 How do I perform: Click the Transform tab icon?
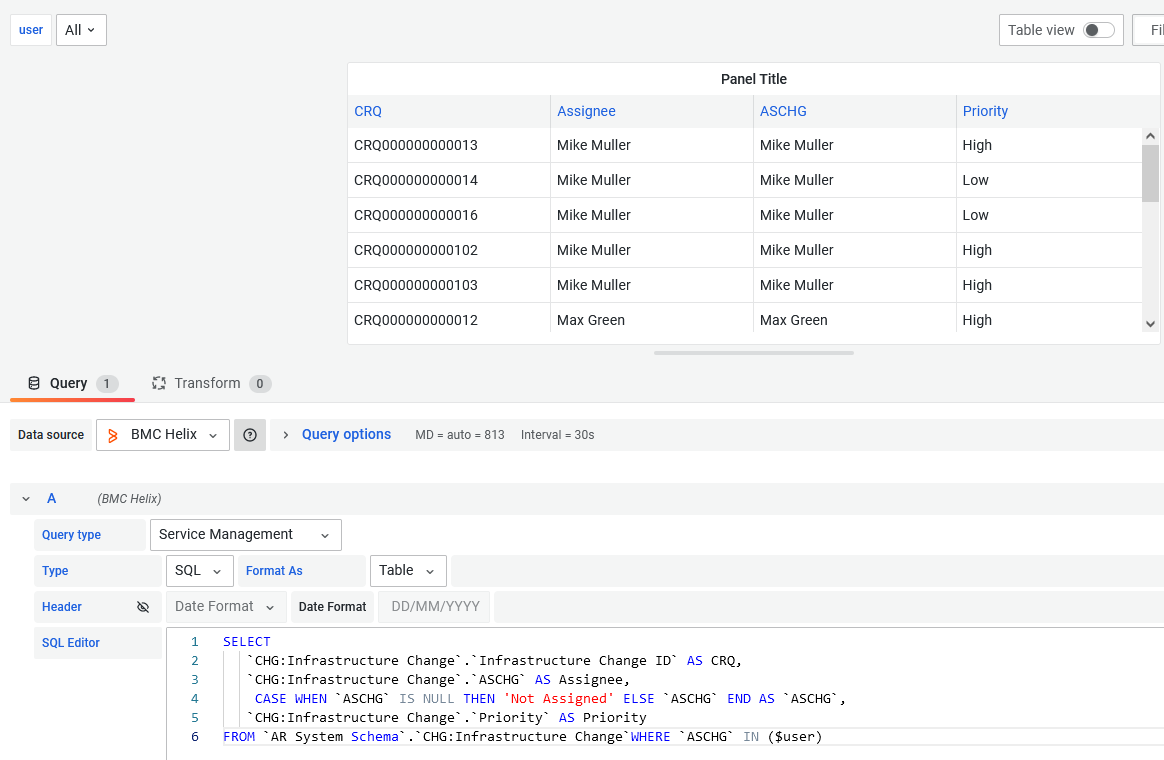pos(159,383)
